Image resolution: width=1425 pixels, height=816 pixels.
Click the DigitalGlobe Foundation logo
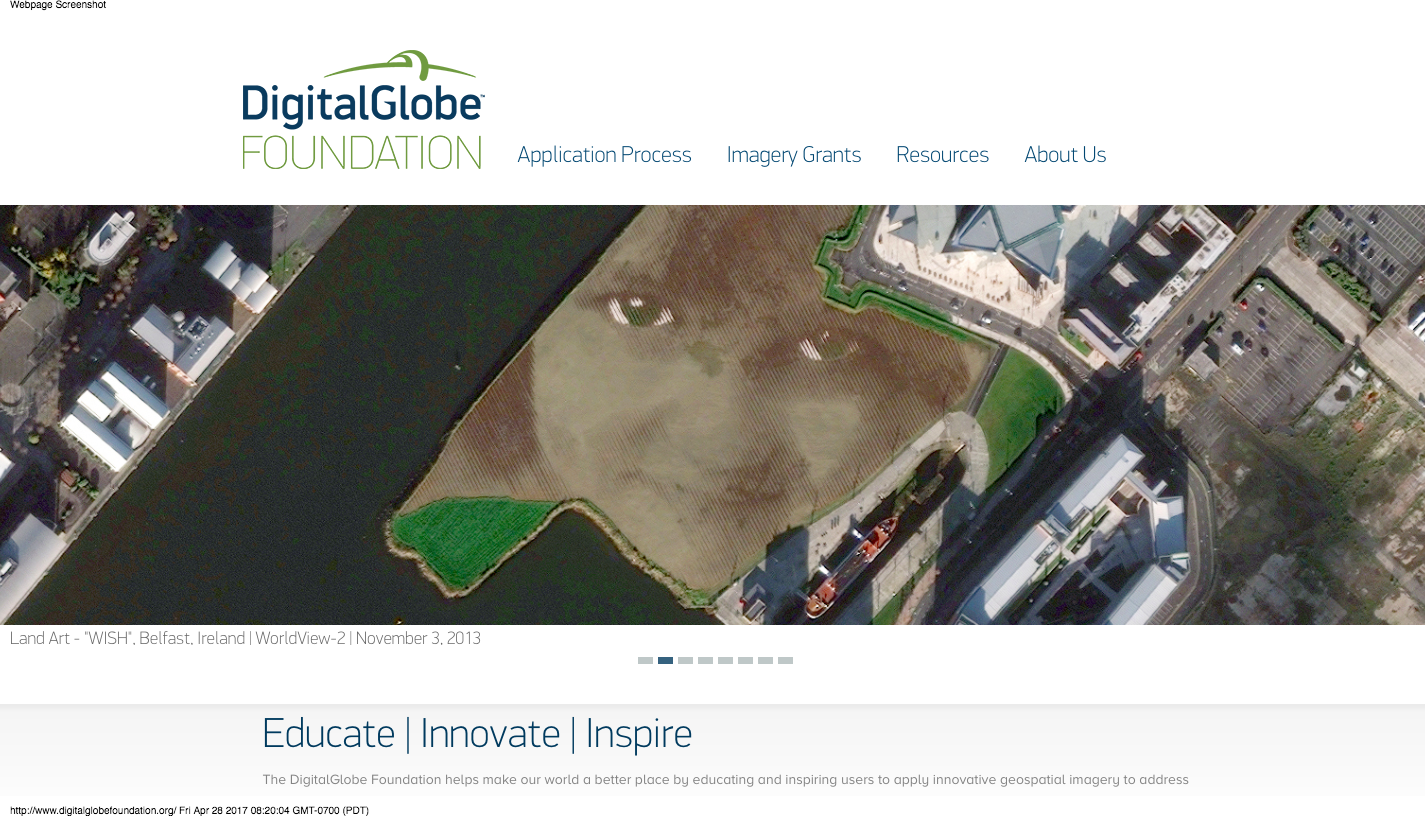click(363, 110)
